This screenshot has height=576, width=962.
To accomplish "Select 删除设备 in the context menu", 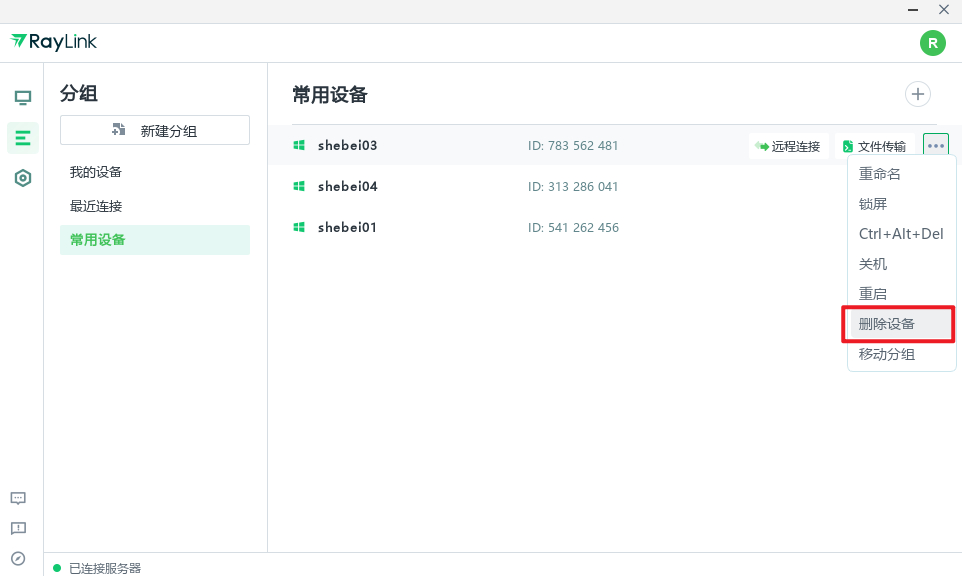I will pyautogui.click(x=885, y=323).
